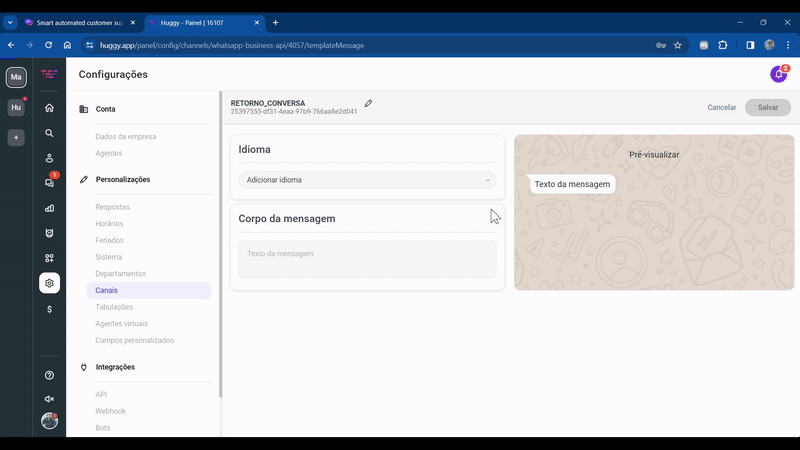Image resolution: width=800 pixels, height=450 pixels.
Task: Open the purple m extension icon in toolbar
Action: pos(704,45)
